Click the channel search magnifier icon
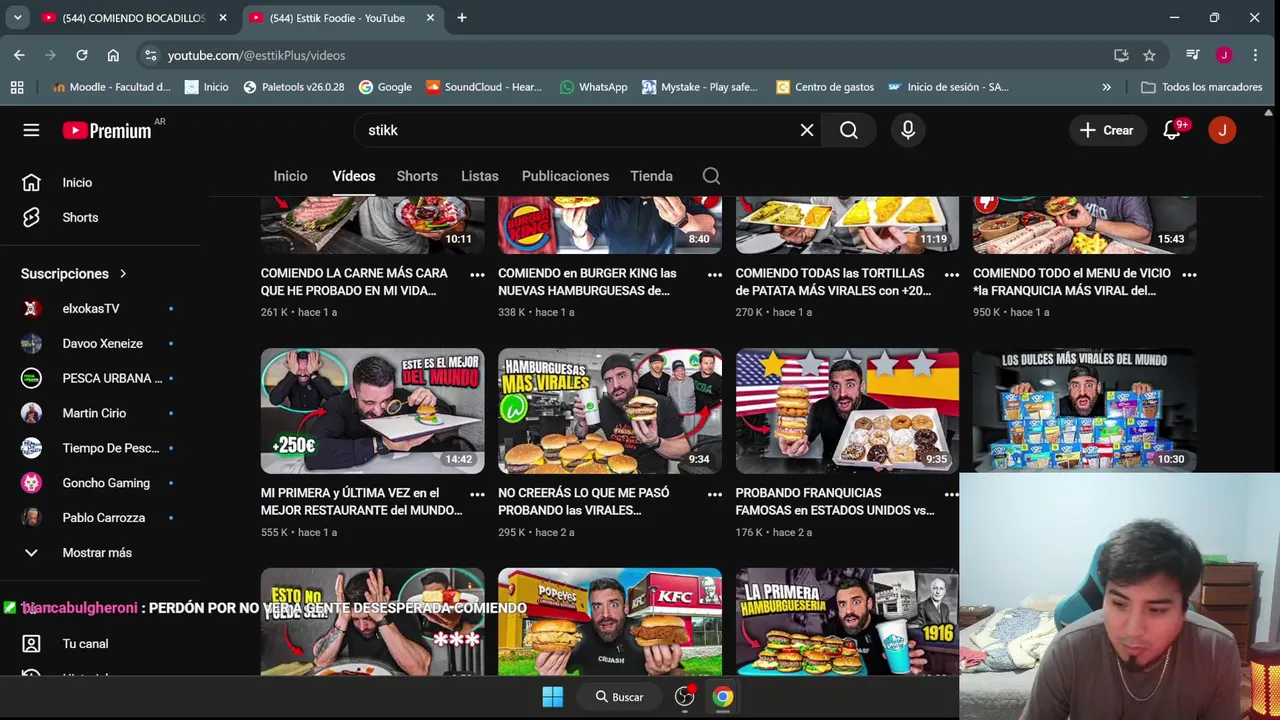1280x720 pixels. tap(711, 176)
